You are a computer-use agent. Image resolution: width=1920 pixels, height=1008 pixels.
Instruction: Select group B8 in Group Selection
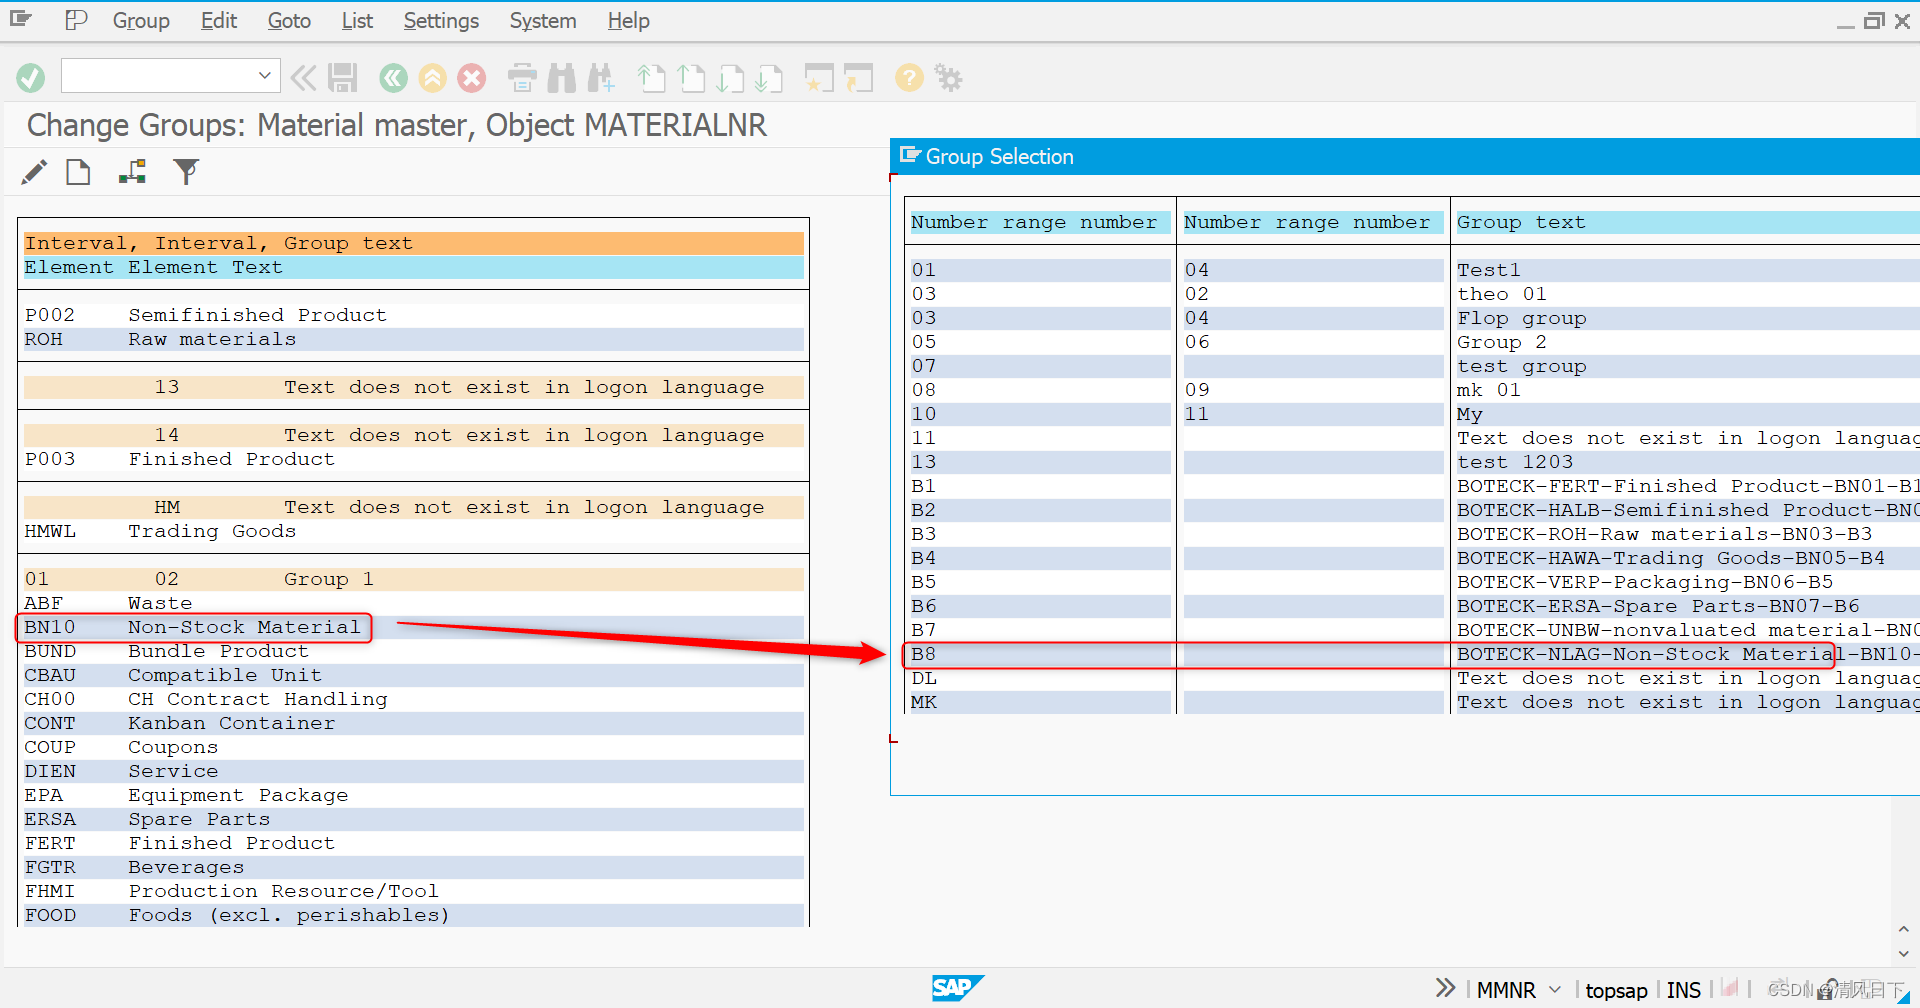(1414, 654)
